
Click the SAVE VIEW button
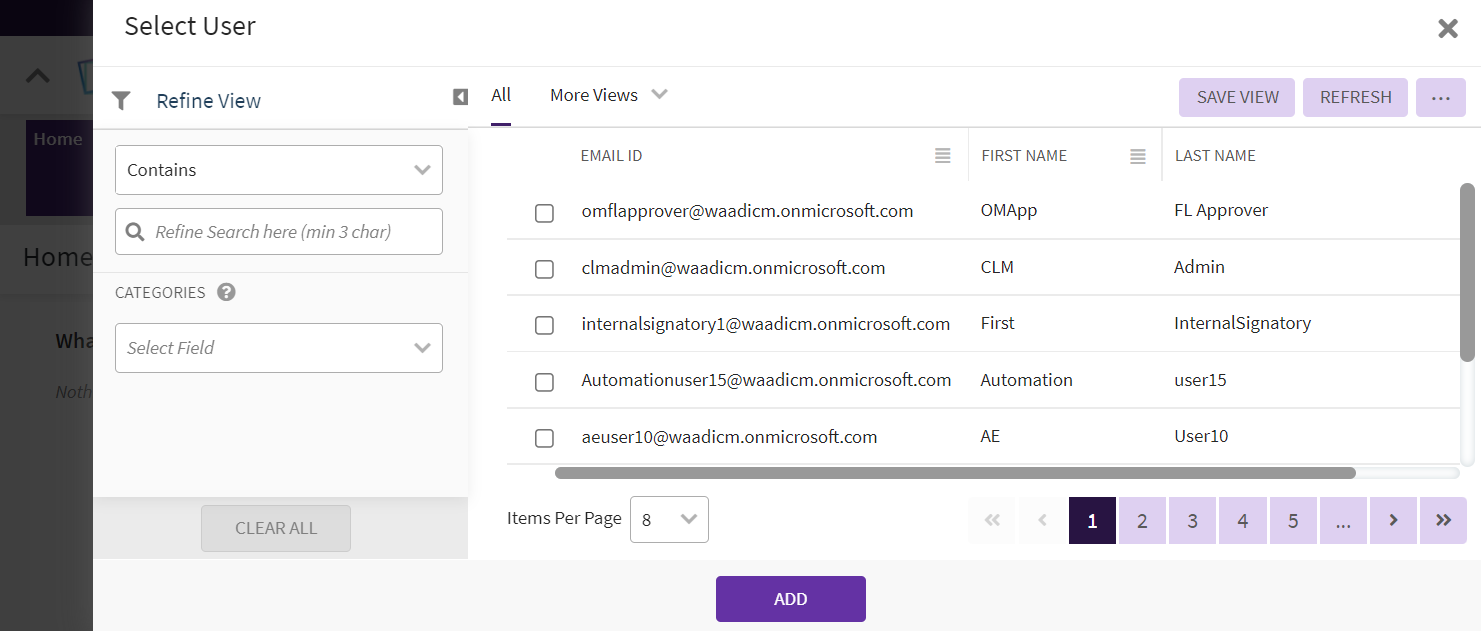click(1237, 98)
